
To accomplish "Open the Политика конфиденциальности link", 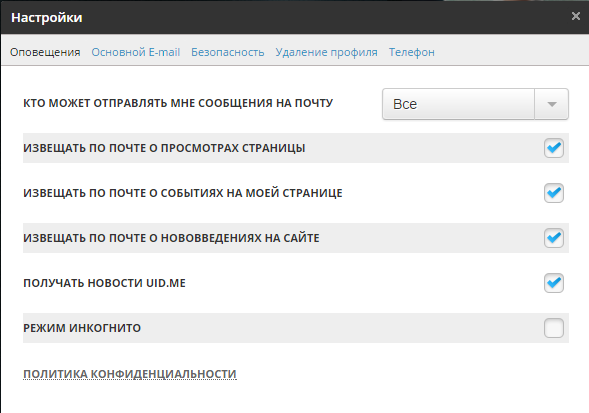I will (x=130, y=374).
